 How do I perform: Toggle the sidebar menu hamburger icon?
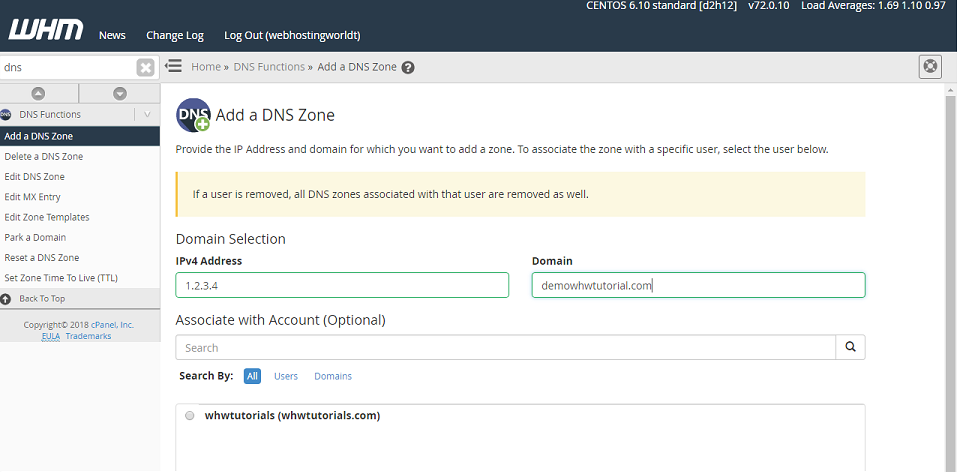(173, 67)
